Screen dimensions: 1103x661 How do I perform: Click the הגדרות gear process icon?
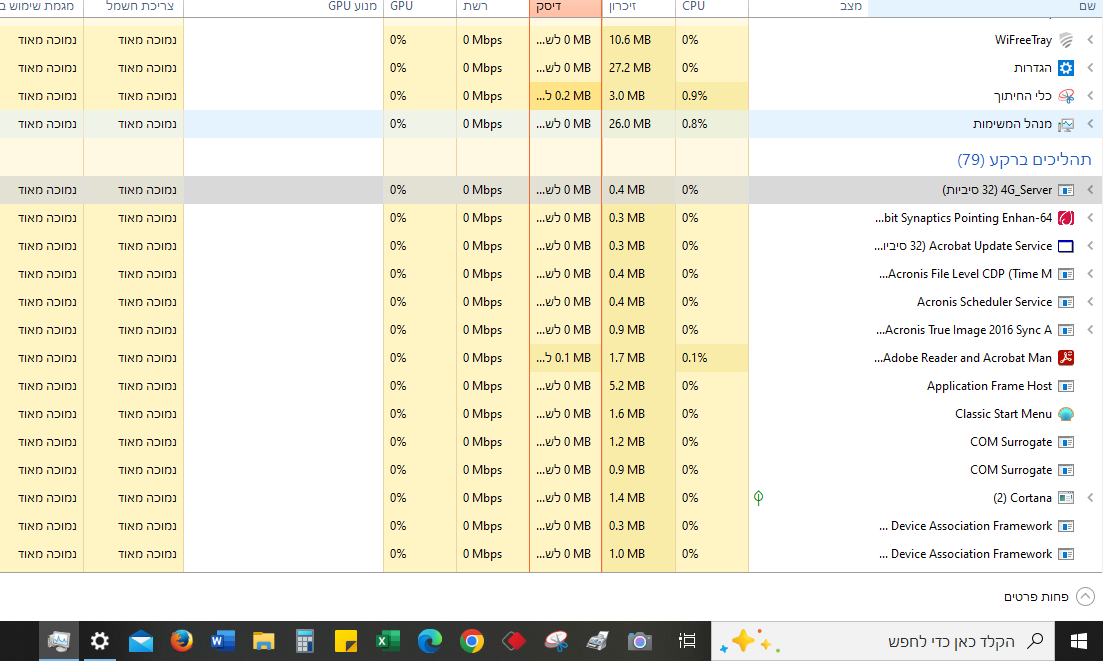[x=1066, y=68]
